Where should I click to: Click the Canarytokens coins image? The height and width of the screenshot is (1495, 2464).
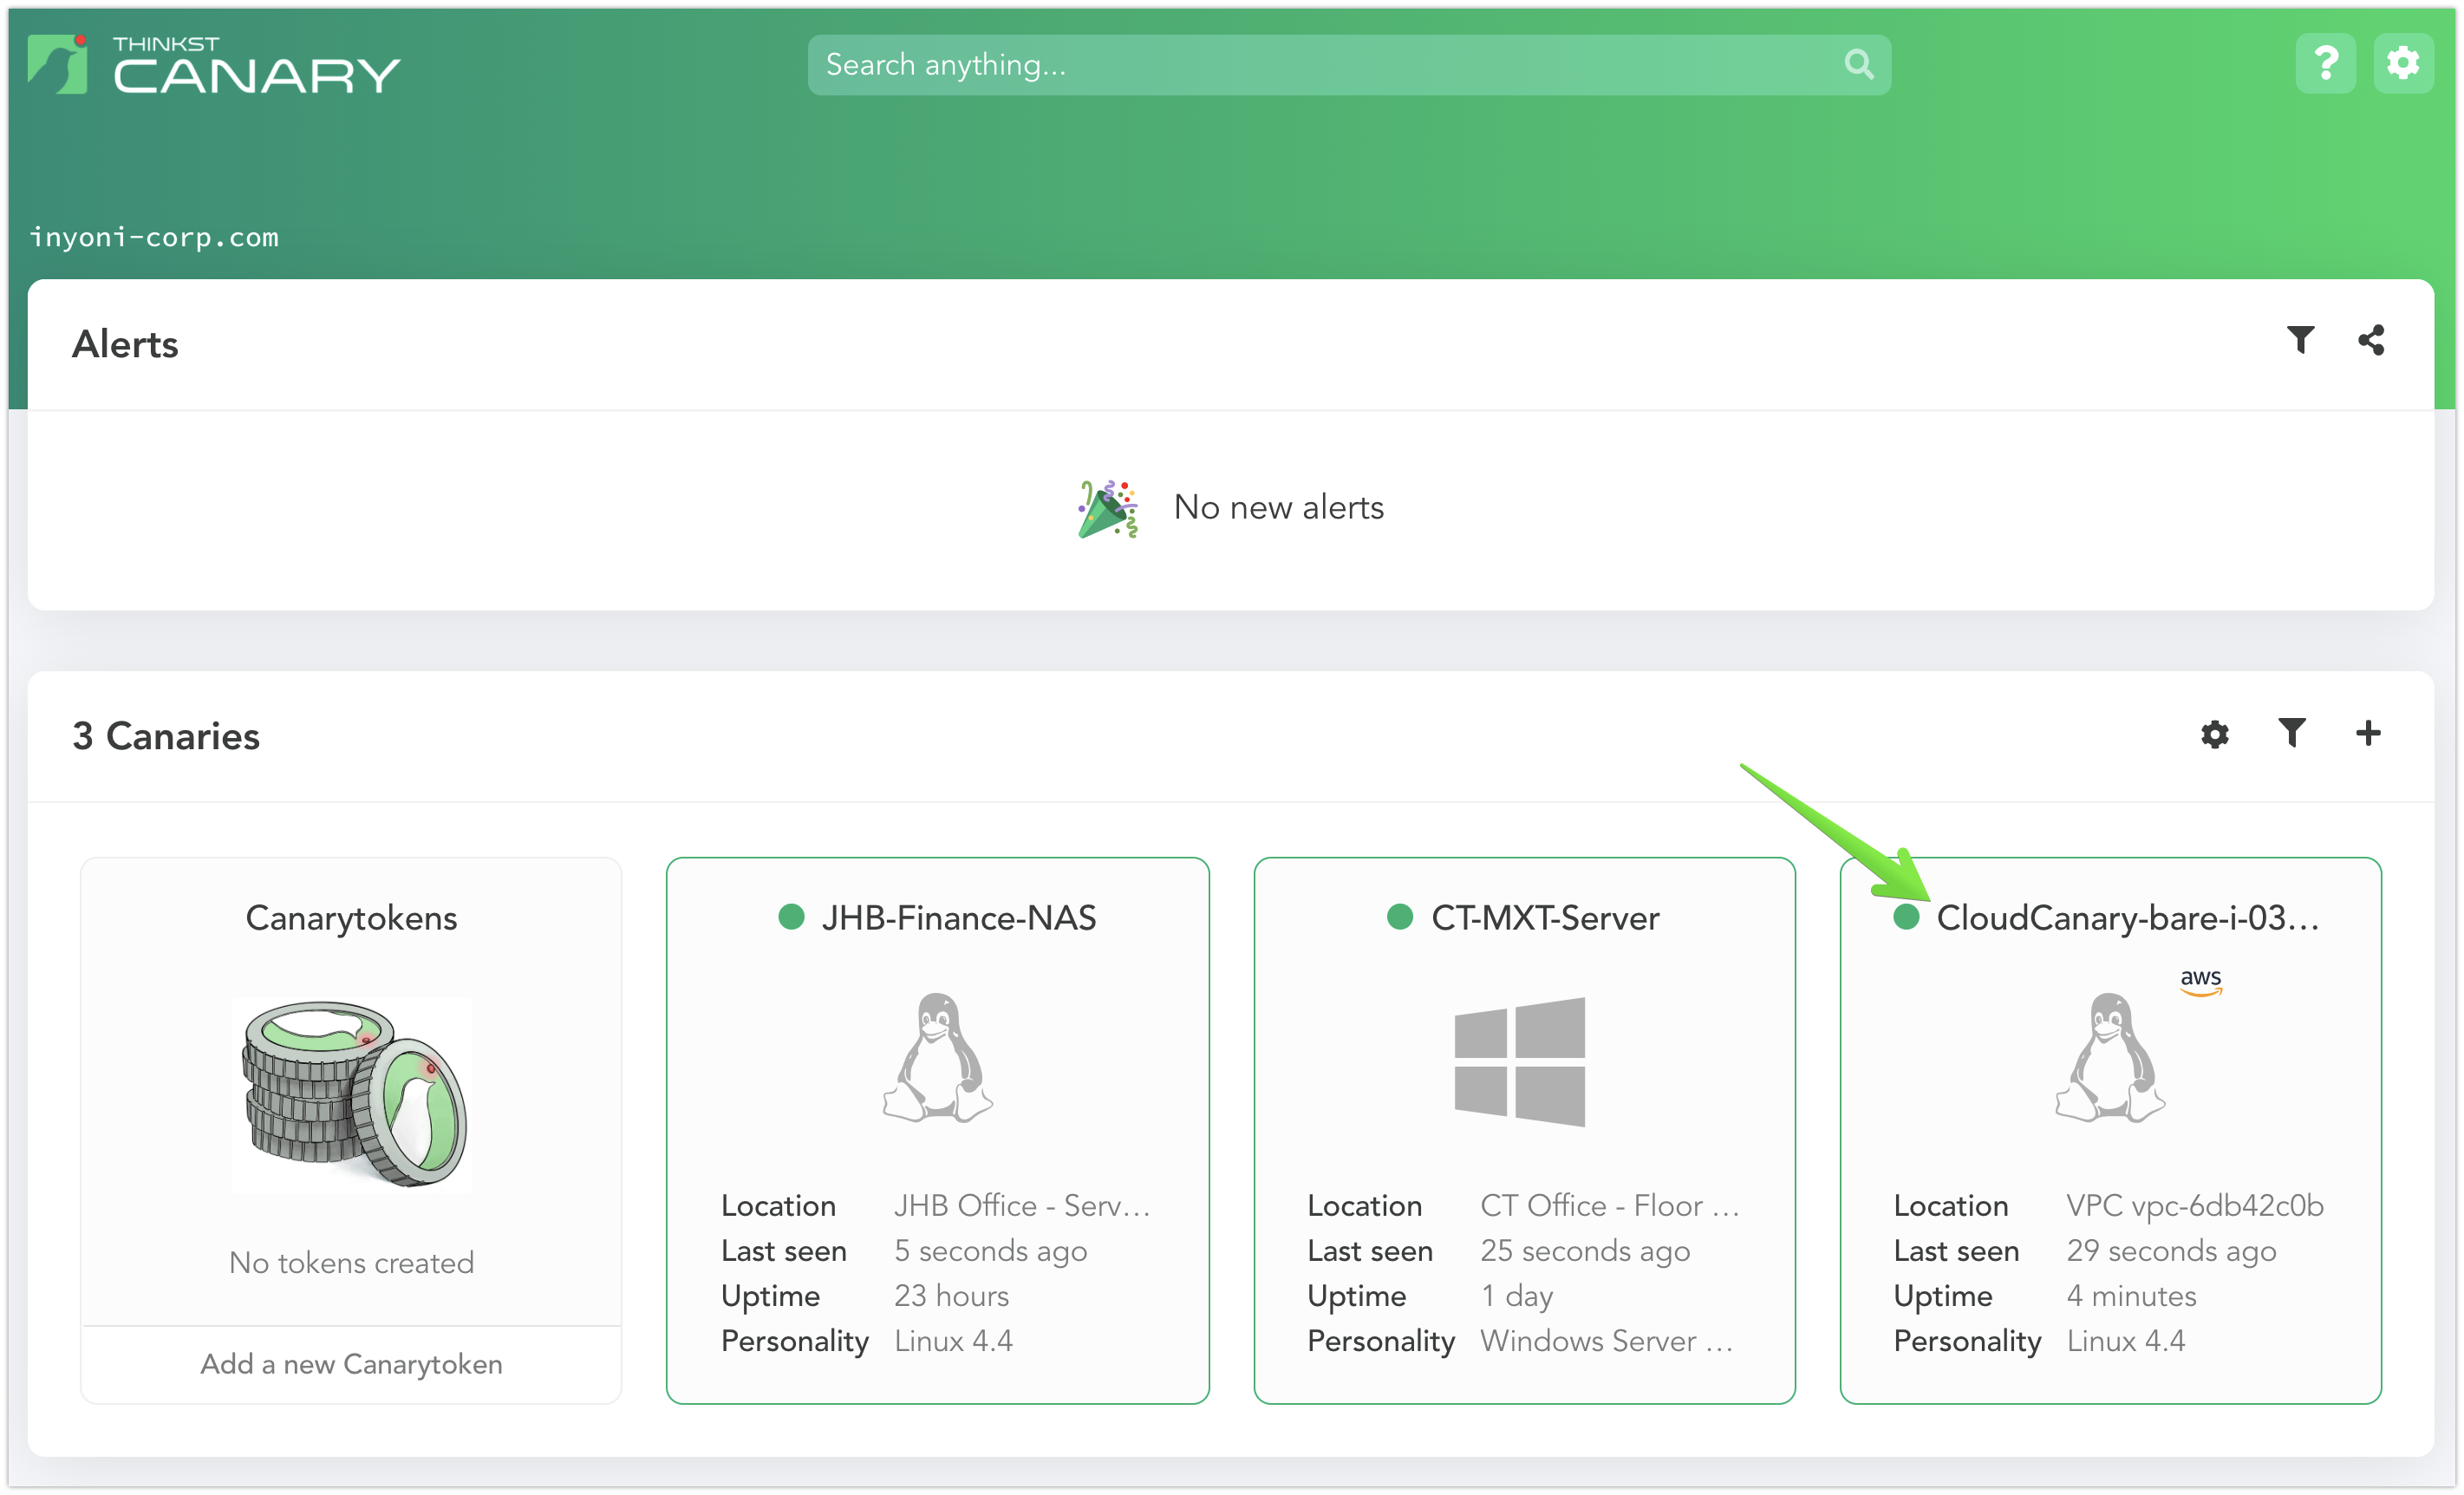[352, 1094]
